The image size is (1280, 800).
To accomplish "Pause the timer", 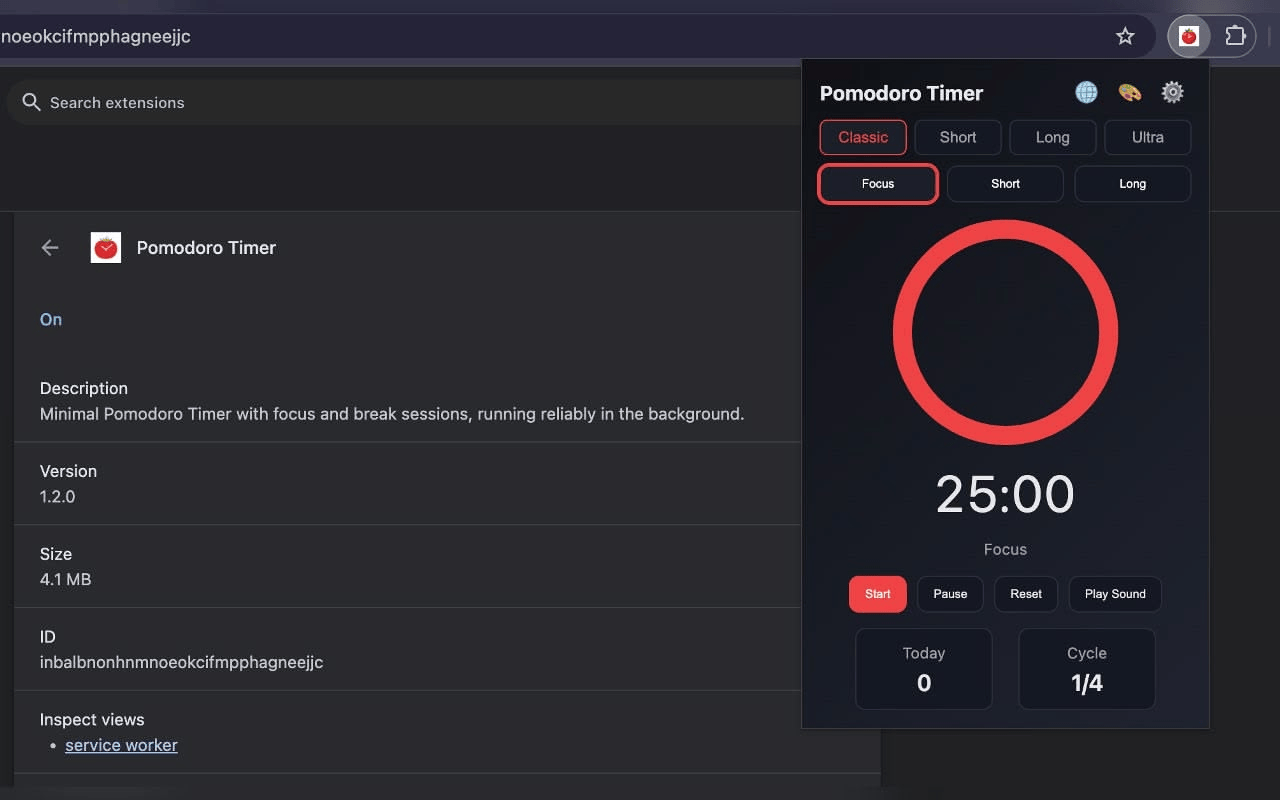I will point(950,594).
